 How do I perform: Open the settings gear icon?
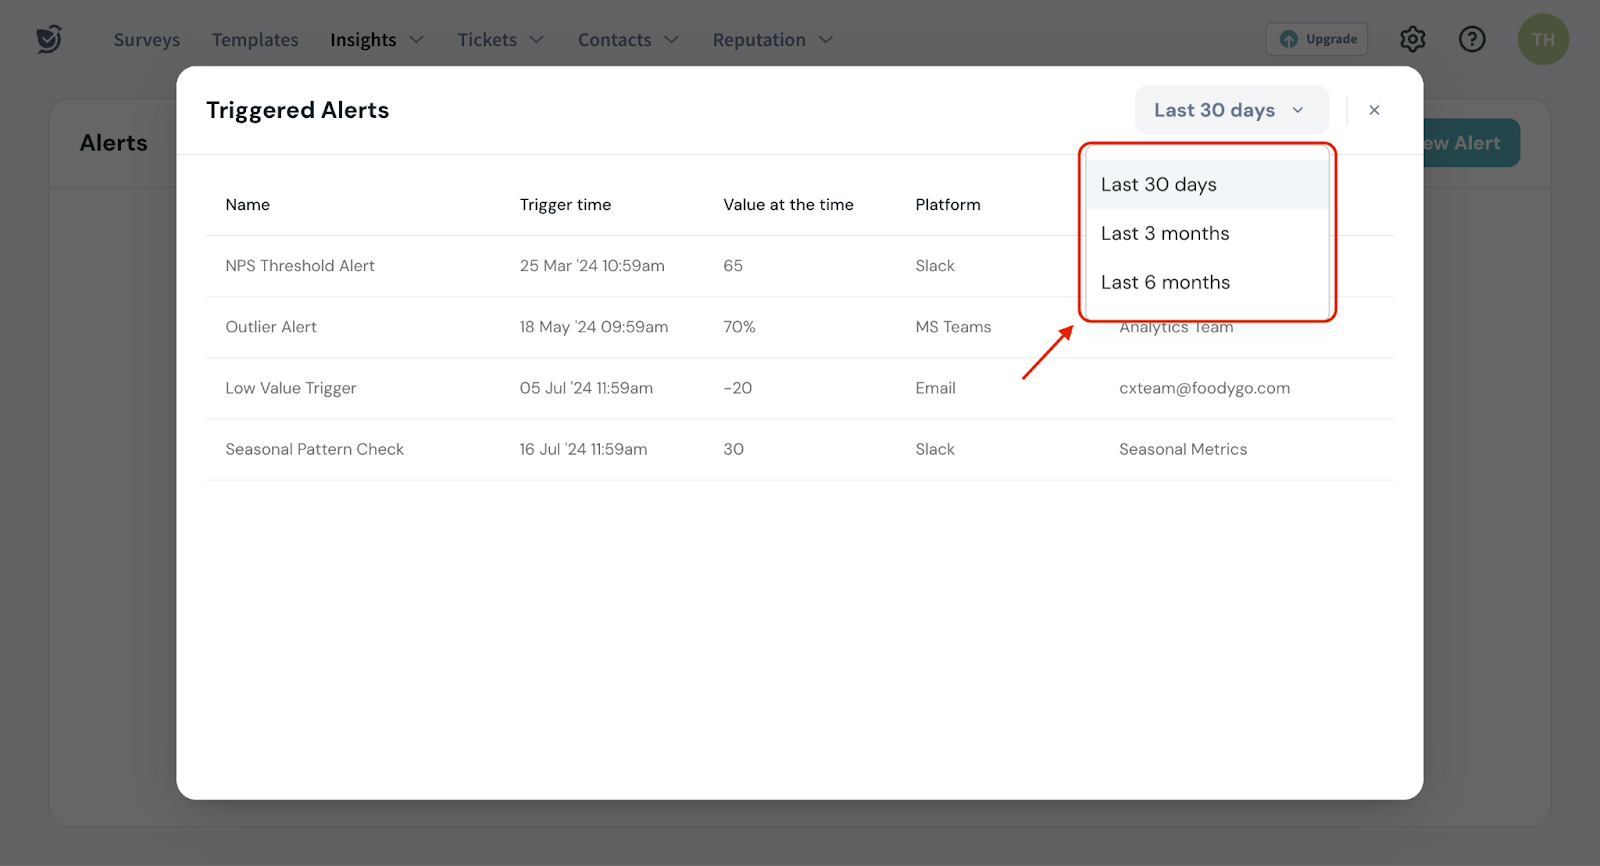[x=1412, y=39]
